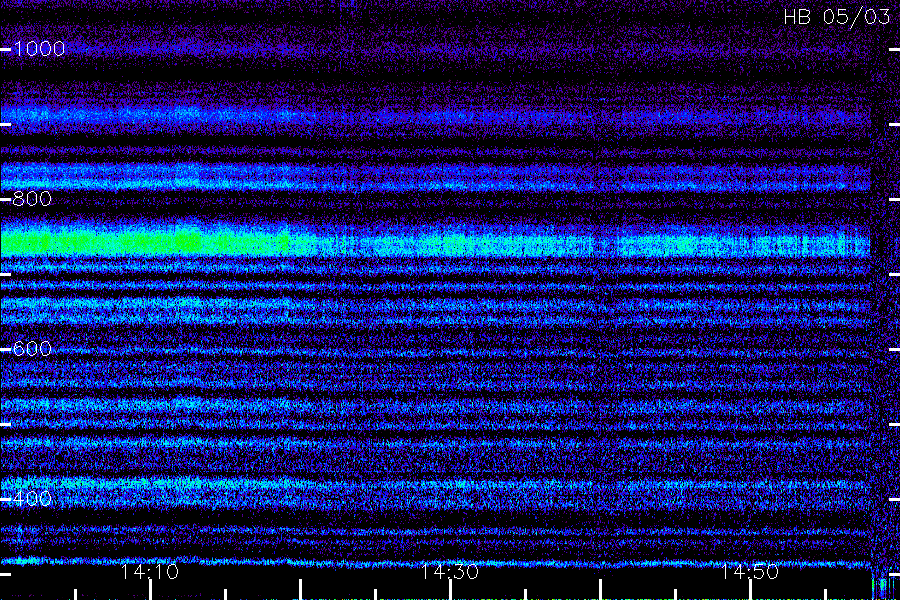Click the 14:10 time axis label
The width and height of the screenshot is (900, 600).
[150, 572]
